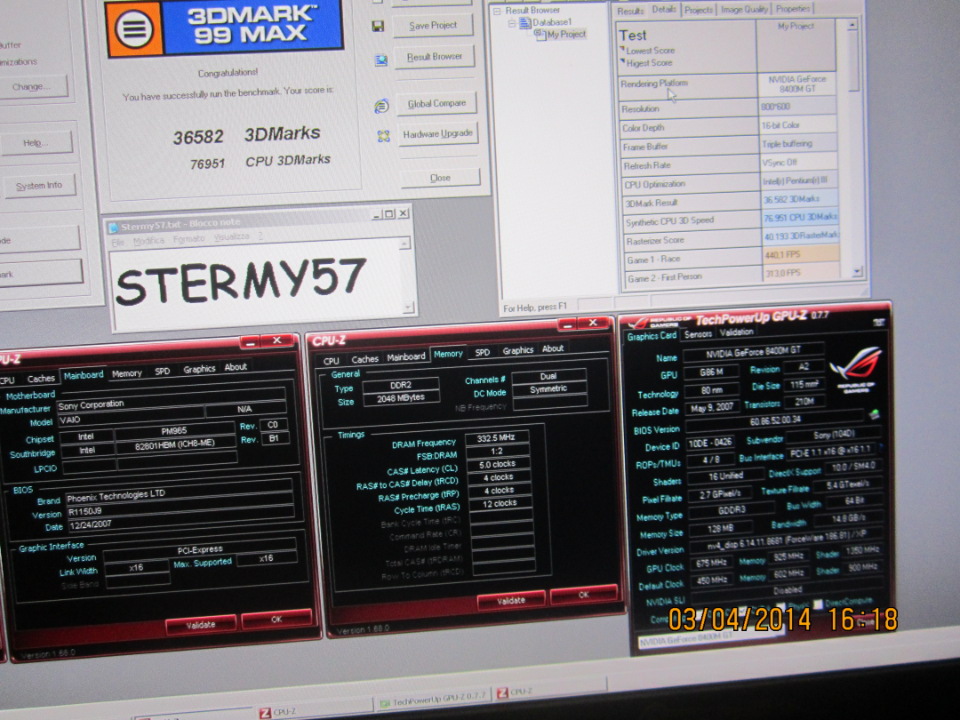Screen dimensions: 960x720
Task: Select My Project in the result tree
Action: [x=566, y=34]
